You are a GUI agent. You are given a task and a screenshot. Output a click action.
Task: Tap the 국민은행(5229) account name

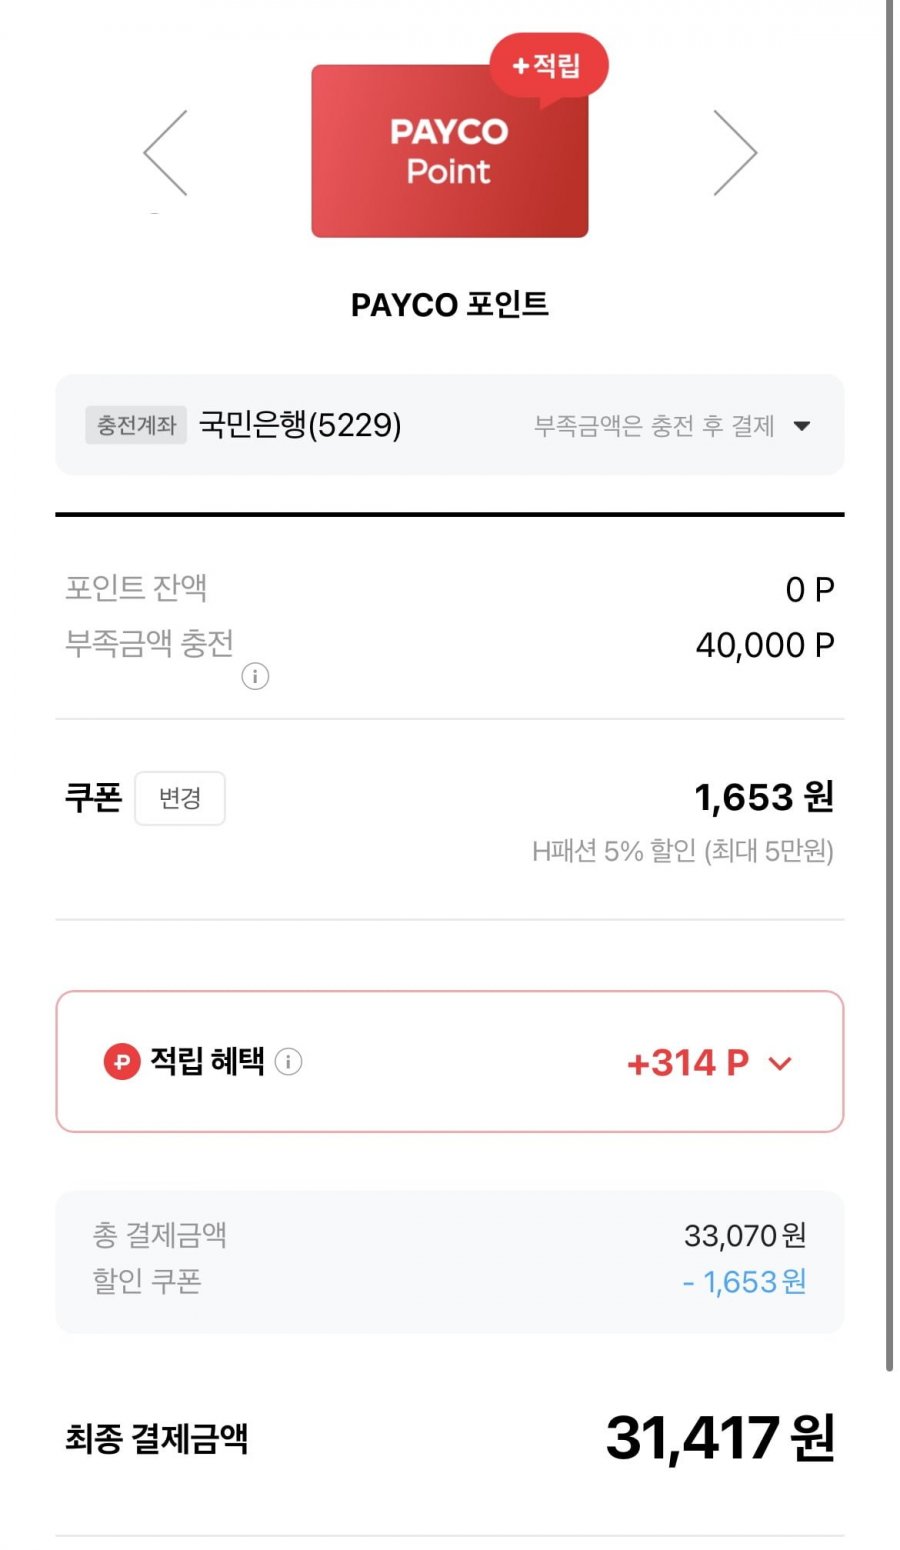(x=300, y=425)
